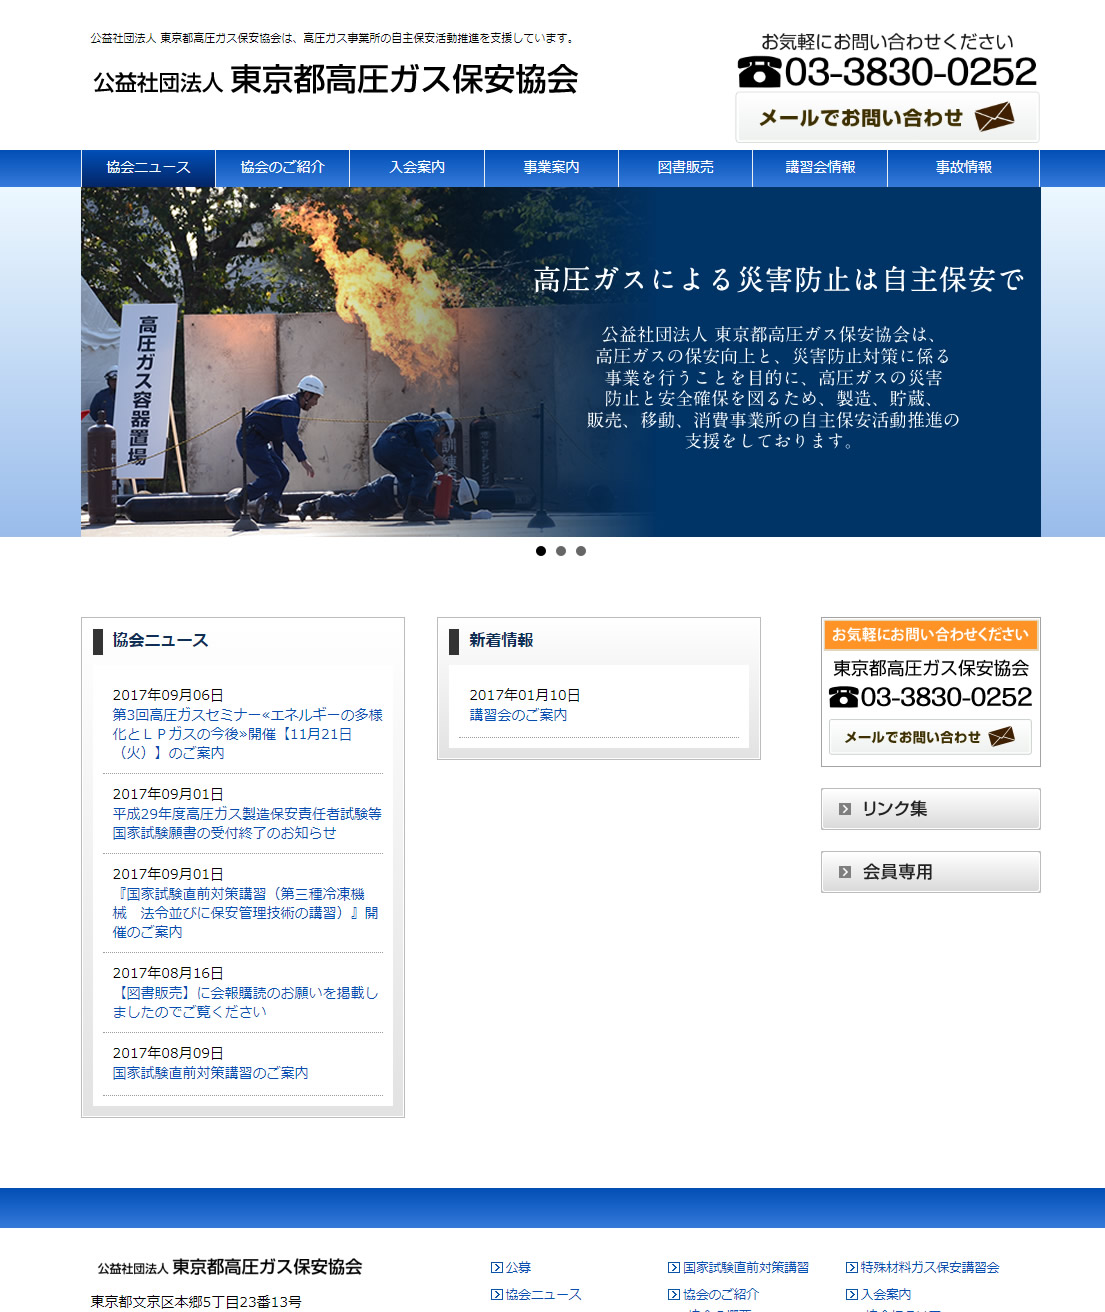Open the 会員専用 sidebar button
This screenshot has width=1105, height=1312.
point(930,872)
